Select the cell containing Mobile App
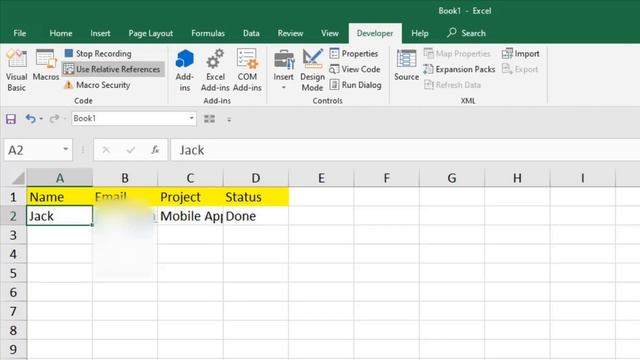Viewport: 640px width, 360px height. [x=190, y=216]
